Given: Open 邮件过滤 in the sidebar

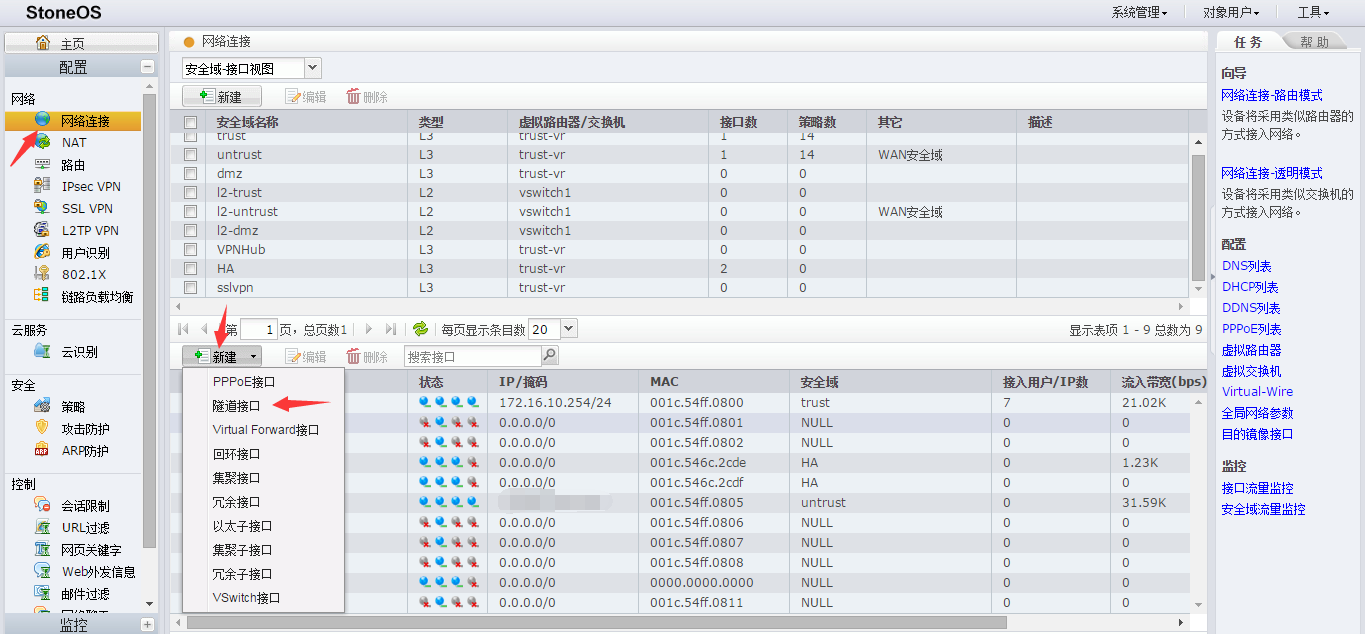Looking at the screenshot, I should click(x=85, y=594).
